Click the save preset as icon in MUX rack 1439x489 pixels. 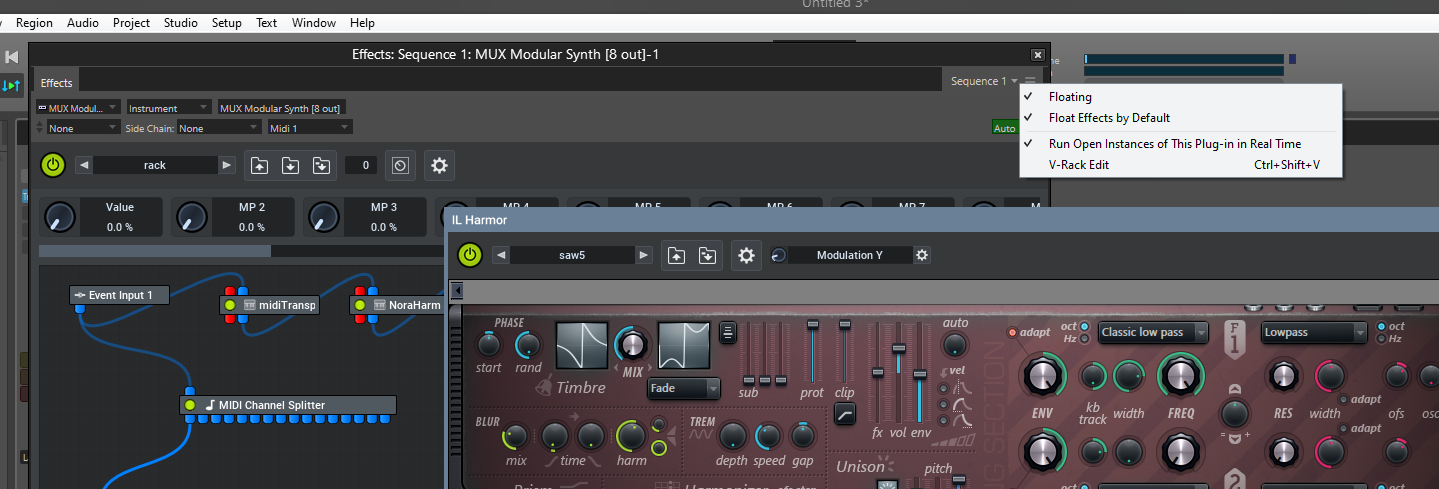321,165
